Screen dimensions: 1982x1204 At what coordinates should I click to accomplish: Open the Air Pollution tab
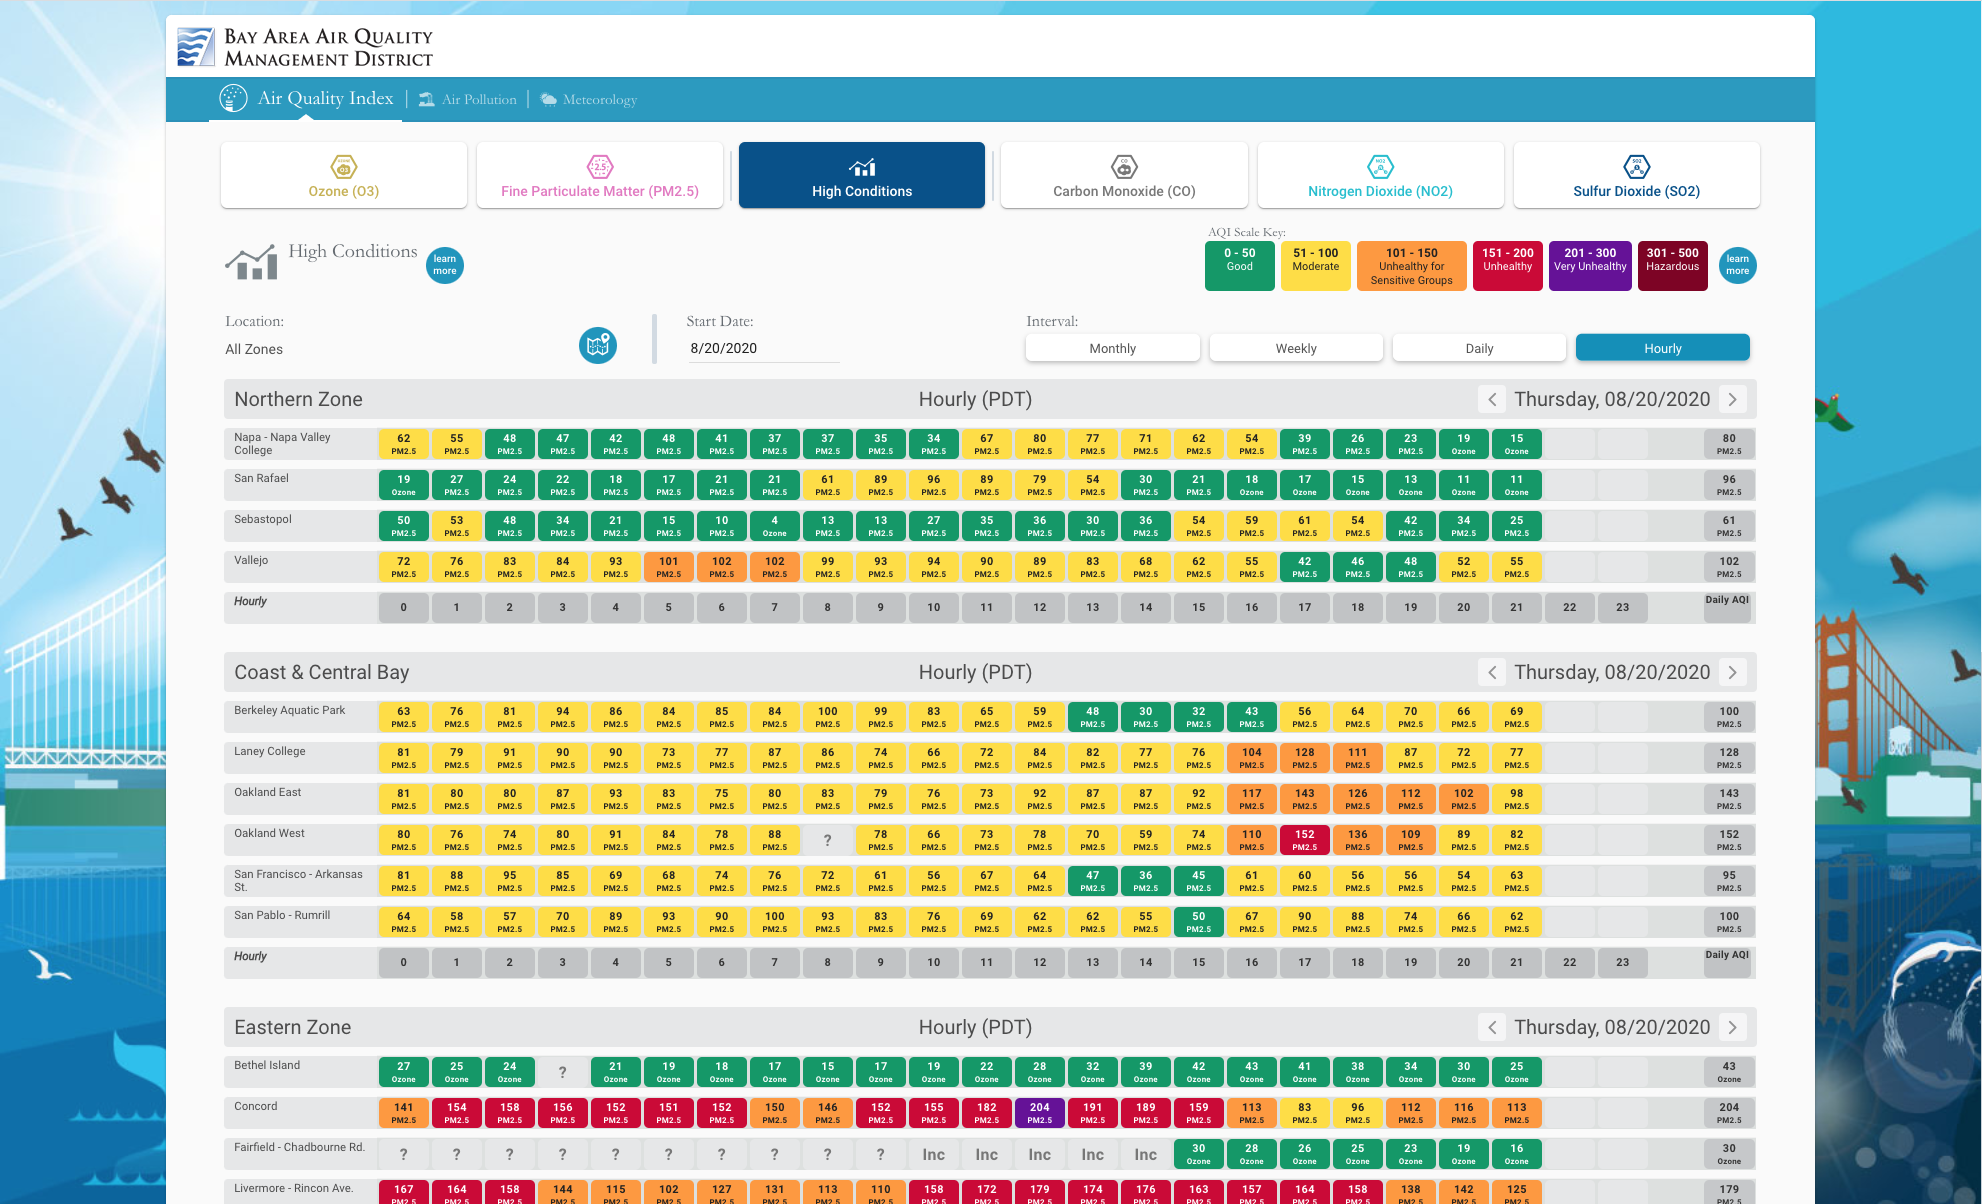(x=467, y=99)
